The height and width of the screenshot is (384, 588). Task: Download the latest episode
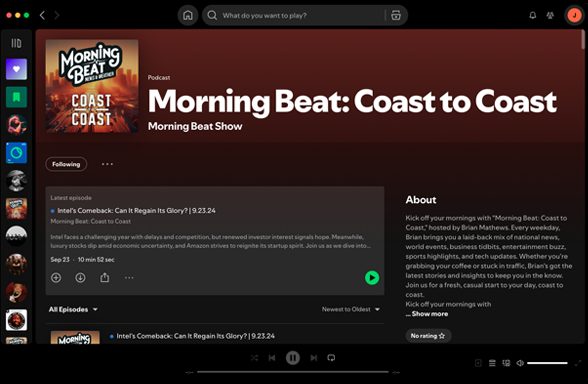click(80, 278)
